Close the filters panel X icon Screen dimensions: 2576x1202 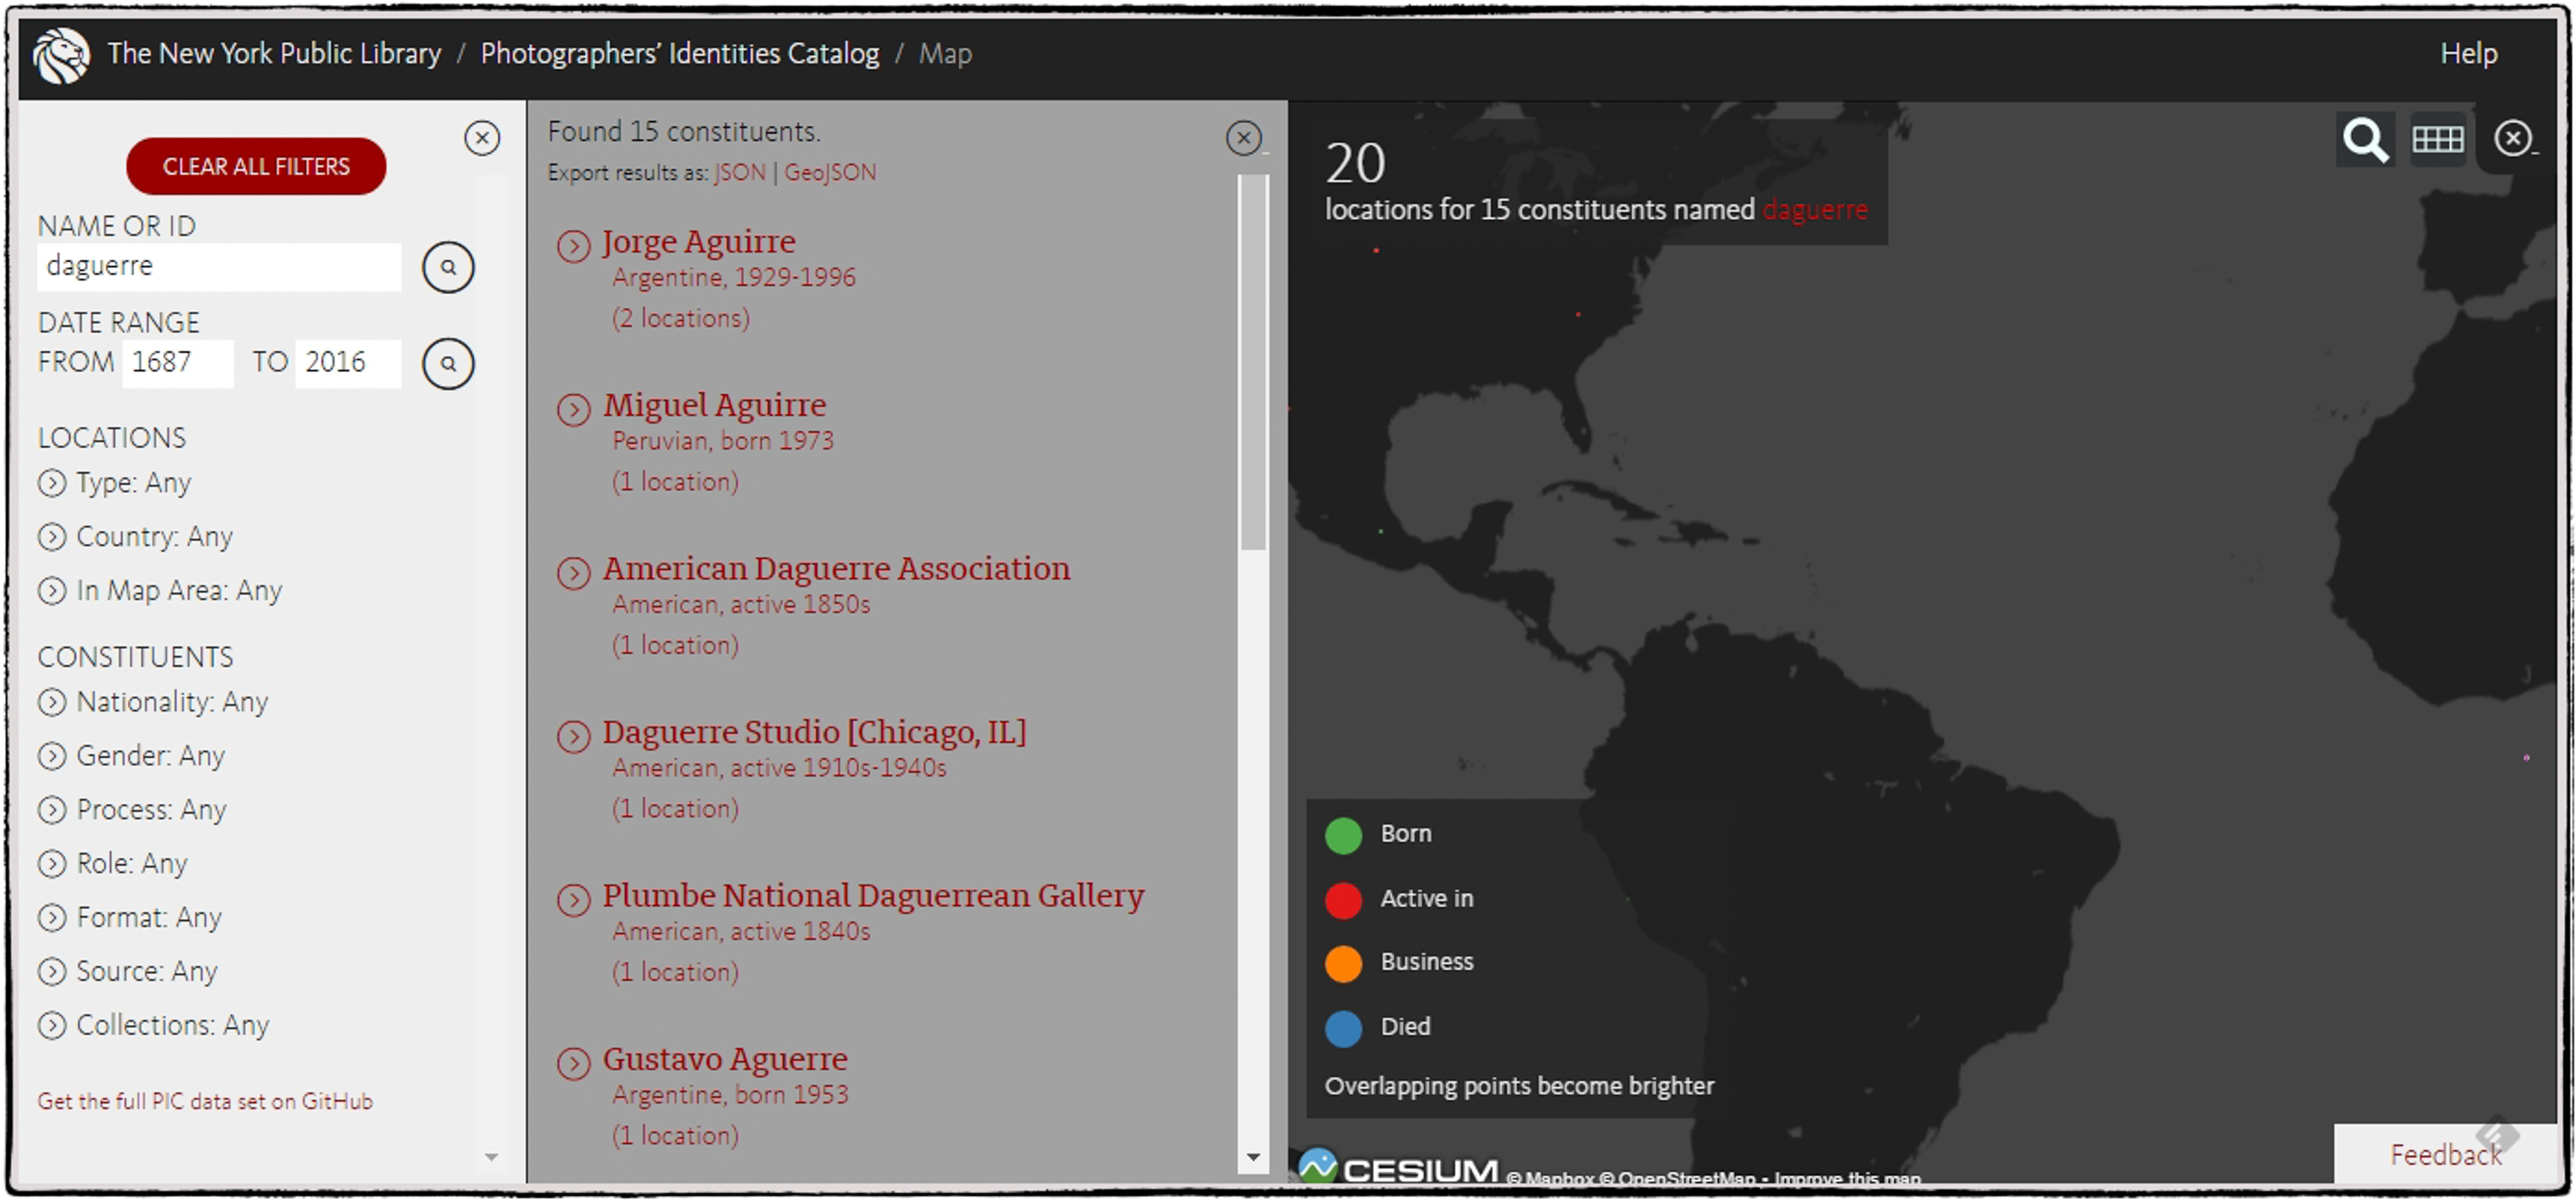click(482, 138)
